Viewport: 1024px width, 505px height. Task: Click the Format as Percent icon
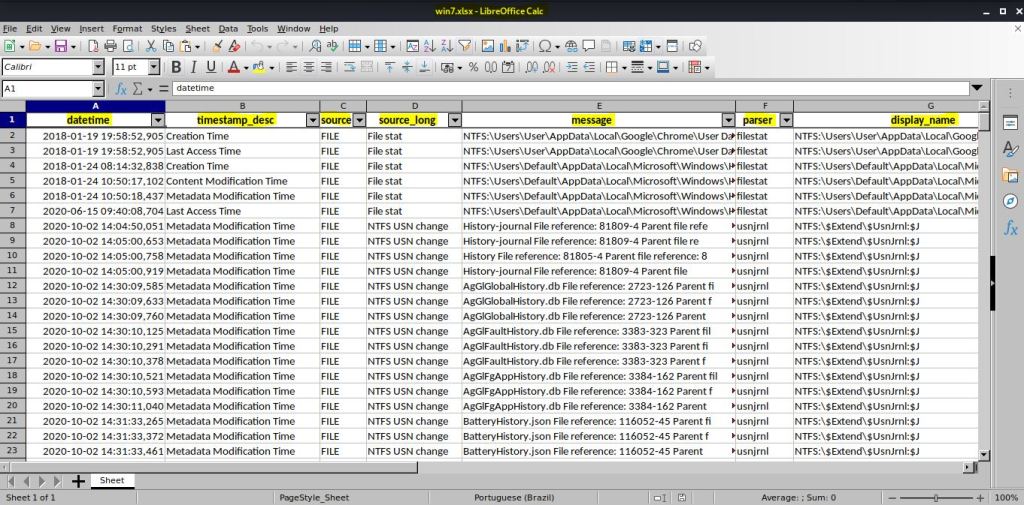pos(474,67)
